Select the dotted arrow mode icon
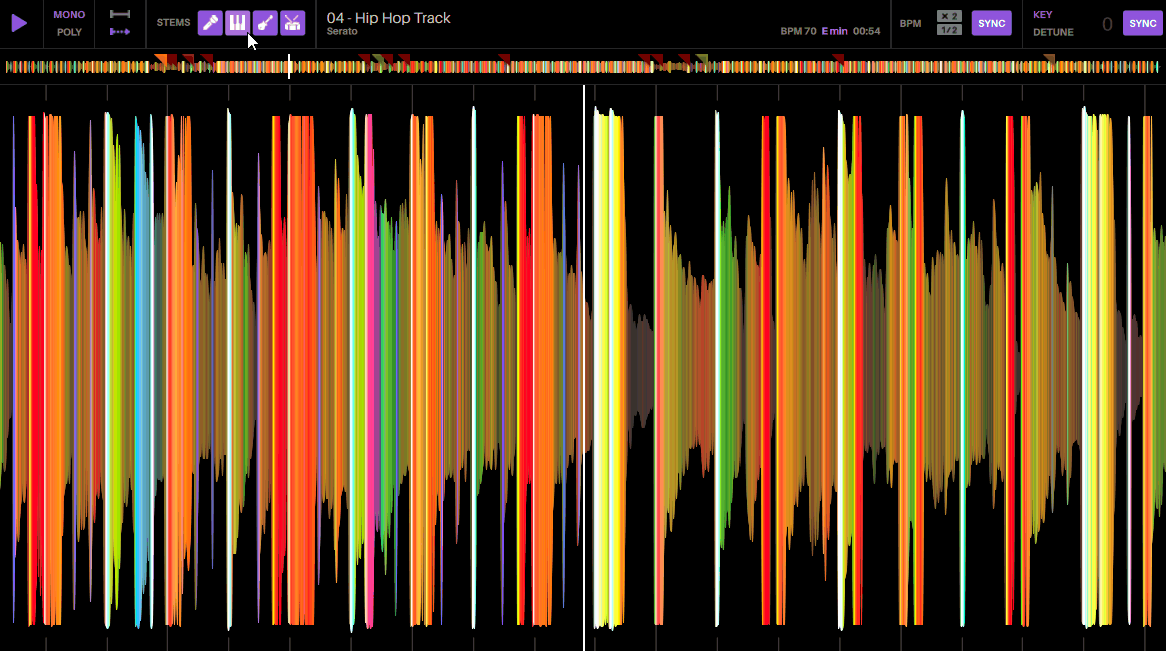Screen dimensions: 1166x651 [120, 32]
